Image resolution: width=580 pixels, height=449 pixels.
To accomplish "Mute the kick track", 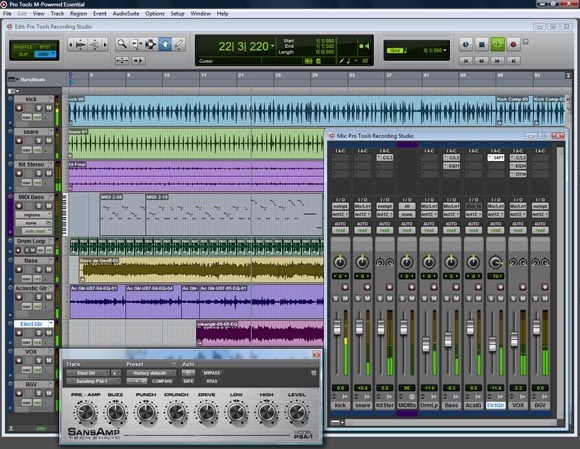I will [49, 108].
